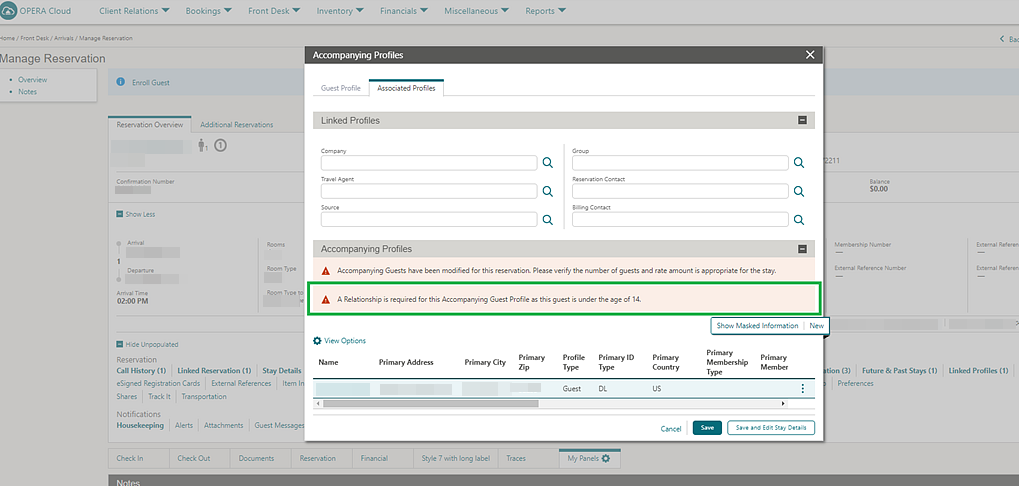Open the Housekeeping notification link
Image resolution: width=1019 pixels, height=486 pixels.
(140, 425)
